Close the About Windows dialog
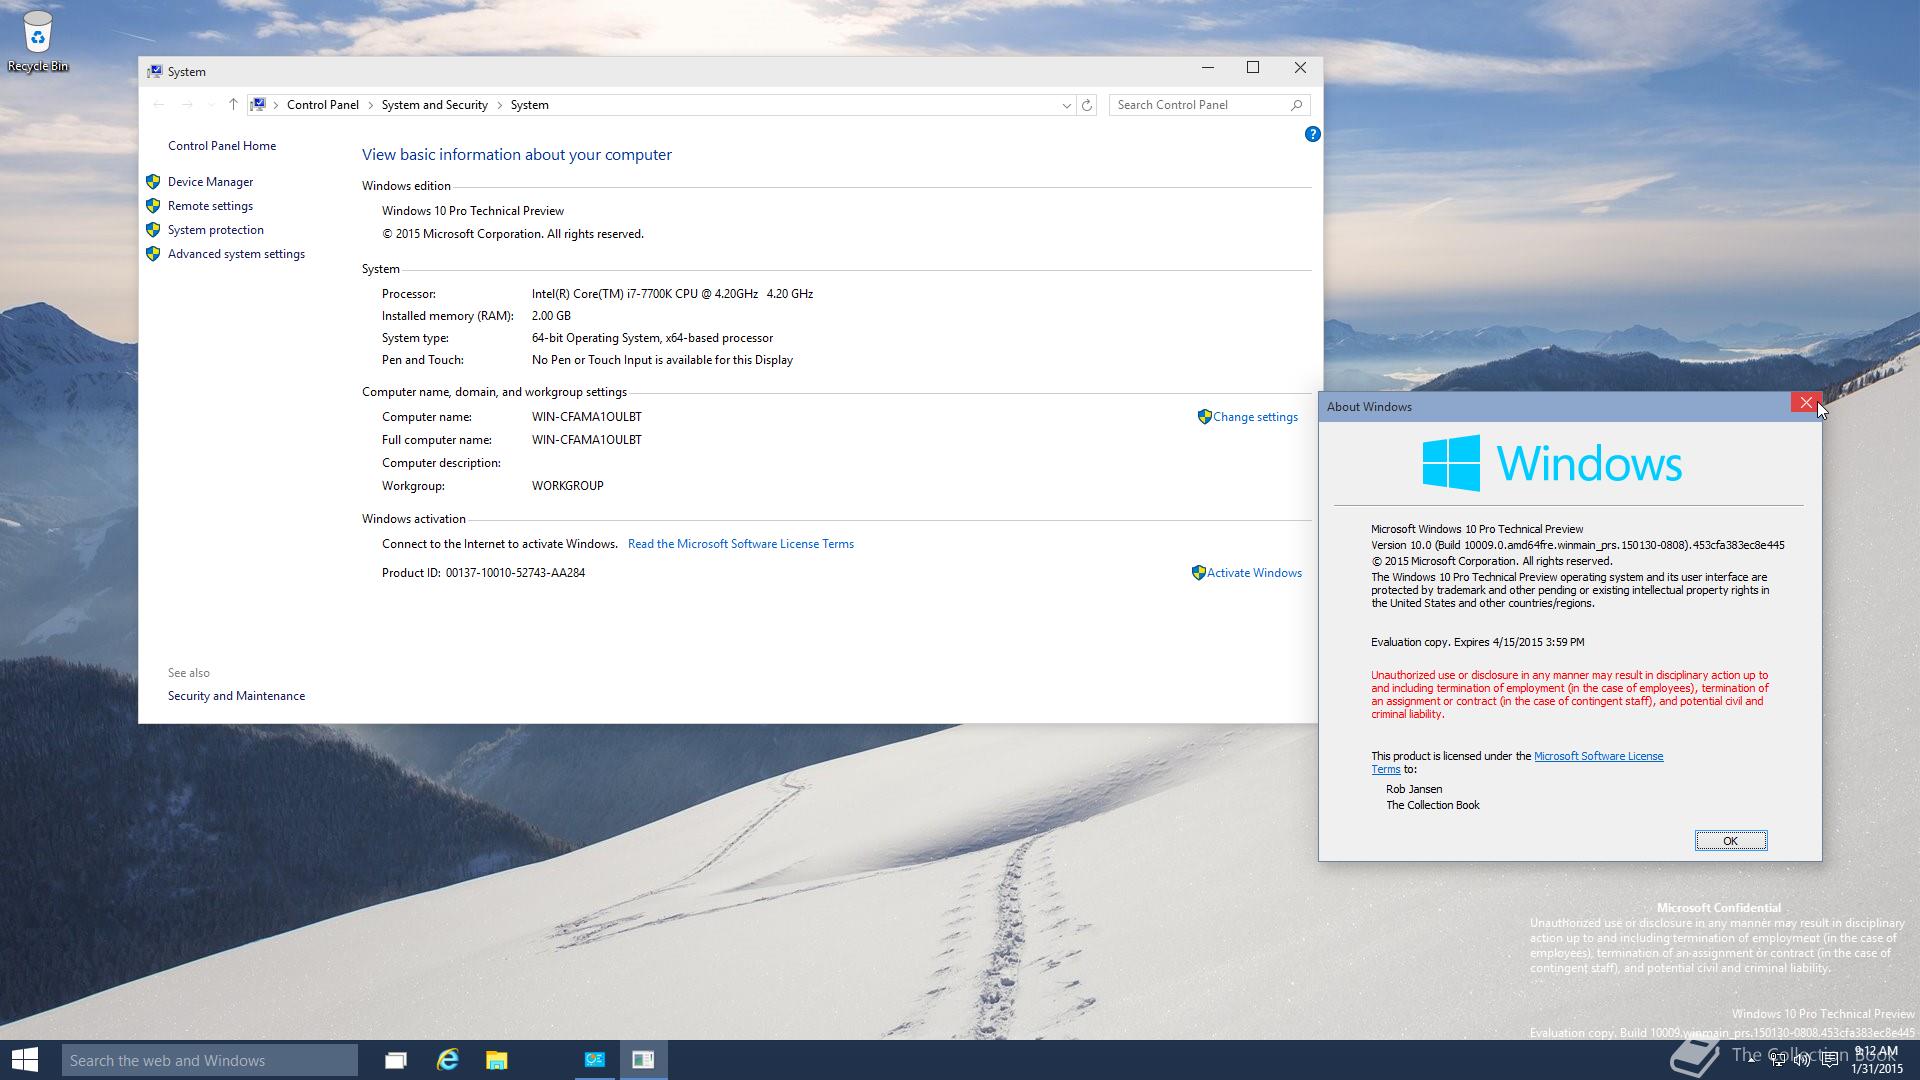The image size is (1920, 1080). click(x=1805, y=402)
